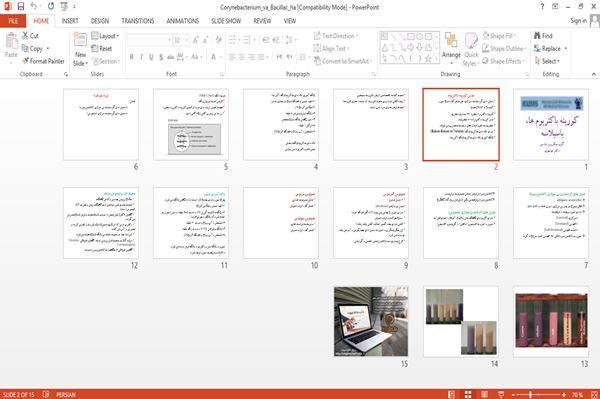Expand Shape Fill options

click(499, 36)
